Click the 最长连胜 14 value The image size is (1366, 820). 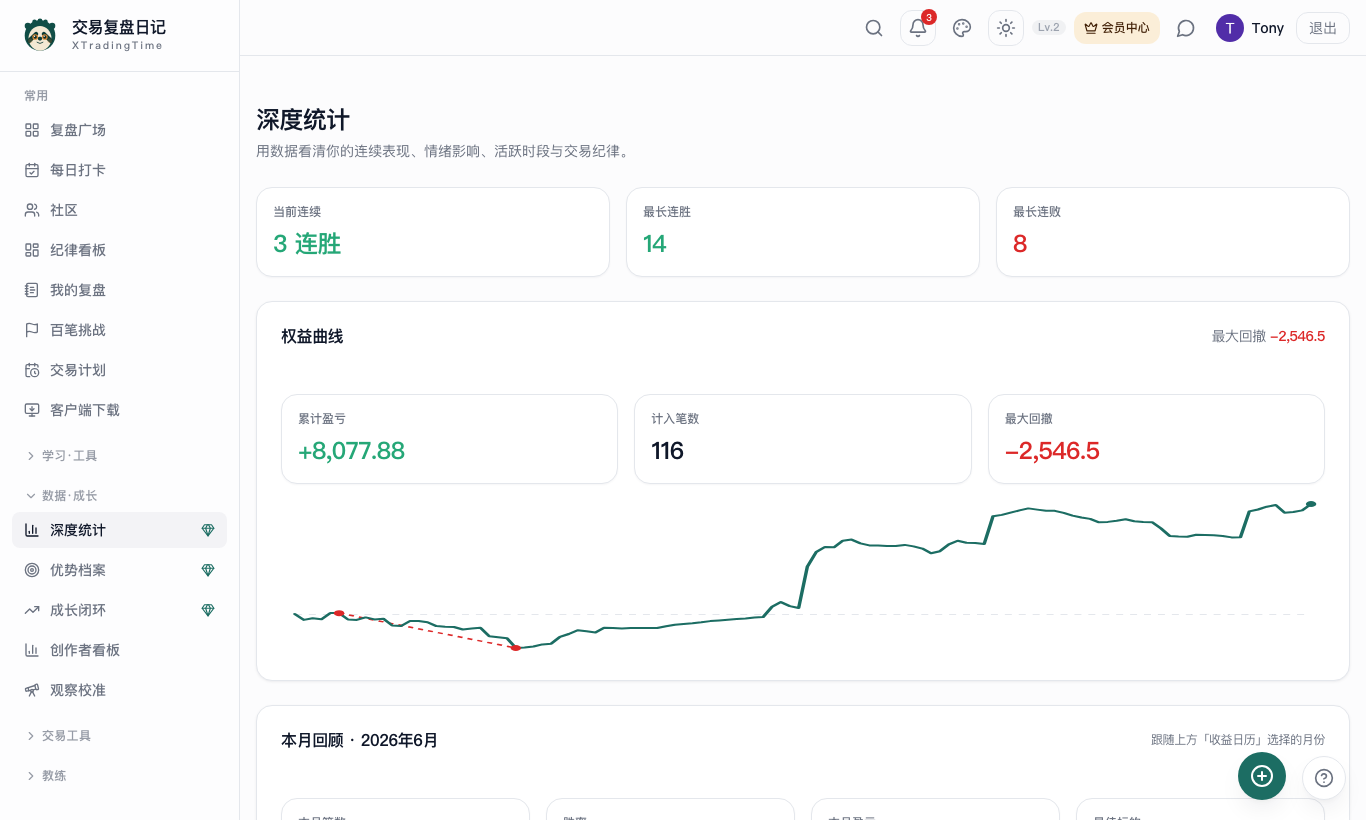(655, 244)
